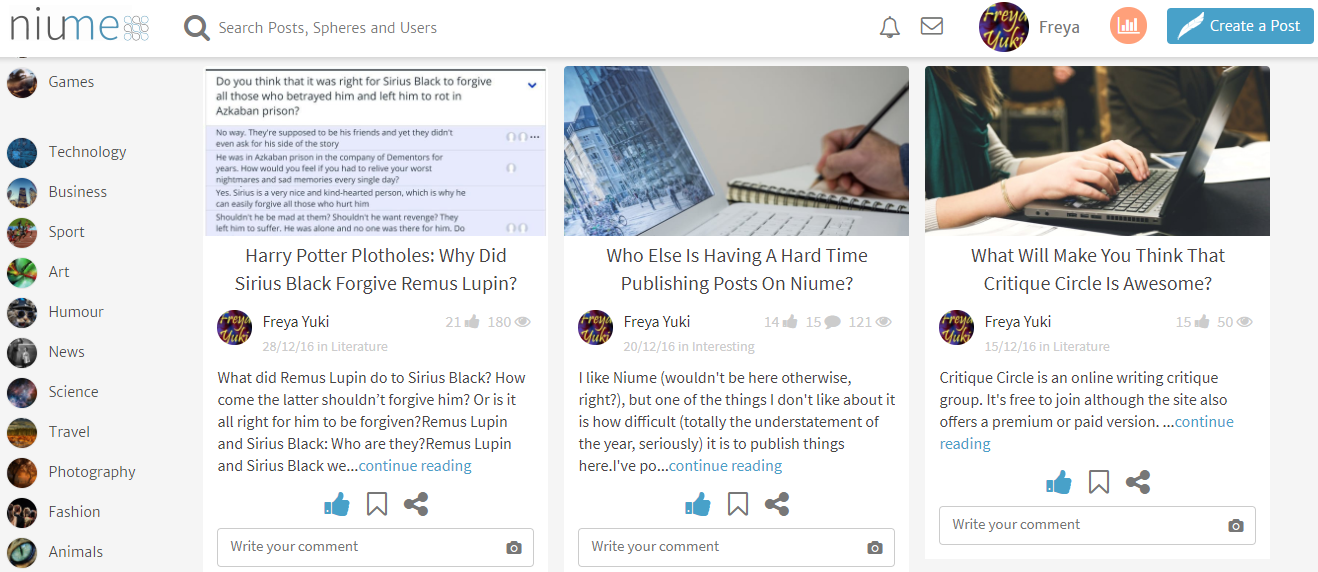This screenshot has width=1318, height=572.
Task: Share the Harry Potter Plotholes post
Action: (416, 504)
